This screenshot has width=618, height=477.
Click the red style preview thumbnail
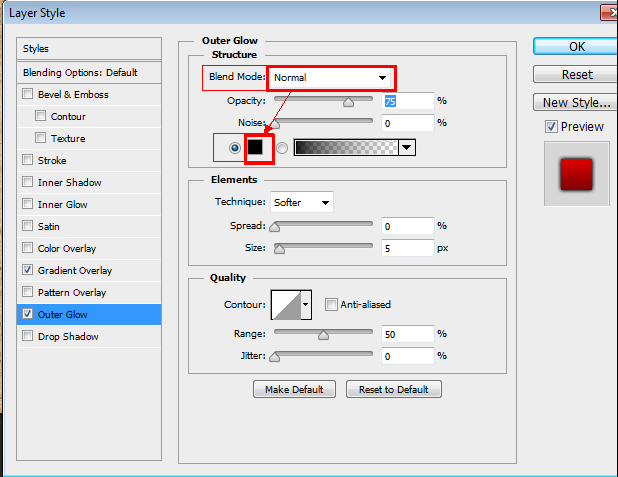pyautogui.click(x=577, y=174)
